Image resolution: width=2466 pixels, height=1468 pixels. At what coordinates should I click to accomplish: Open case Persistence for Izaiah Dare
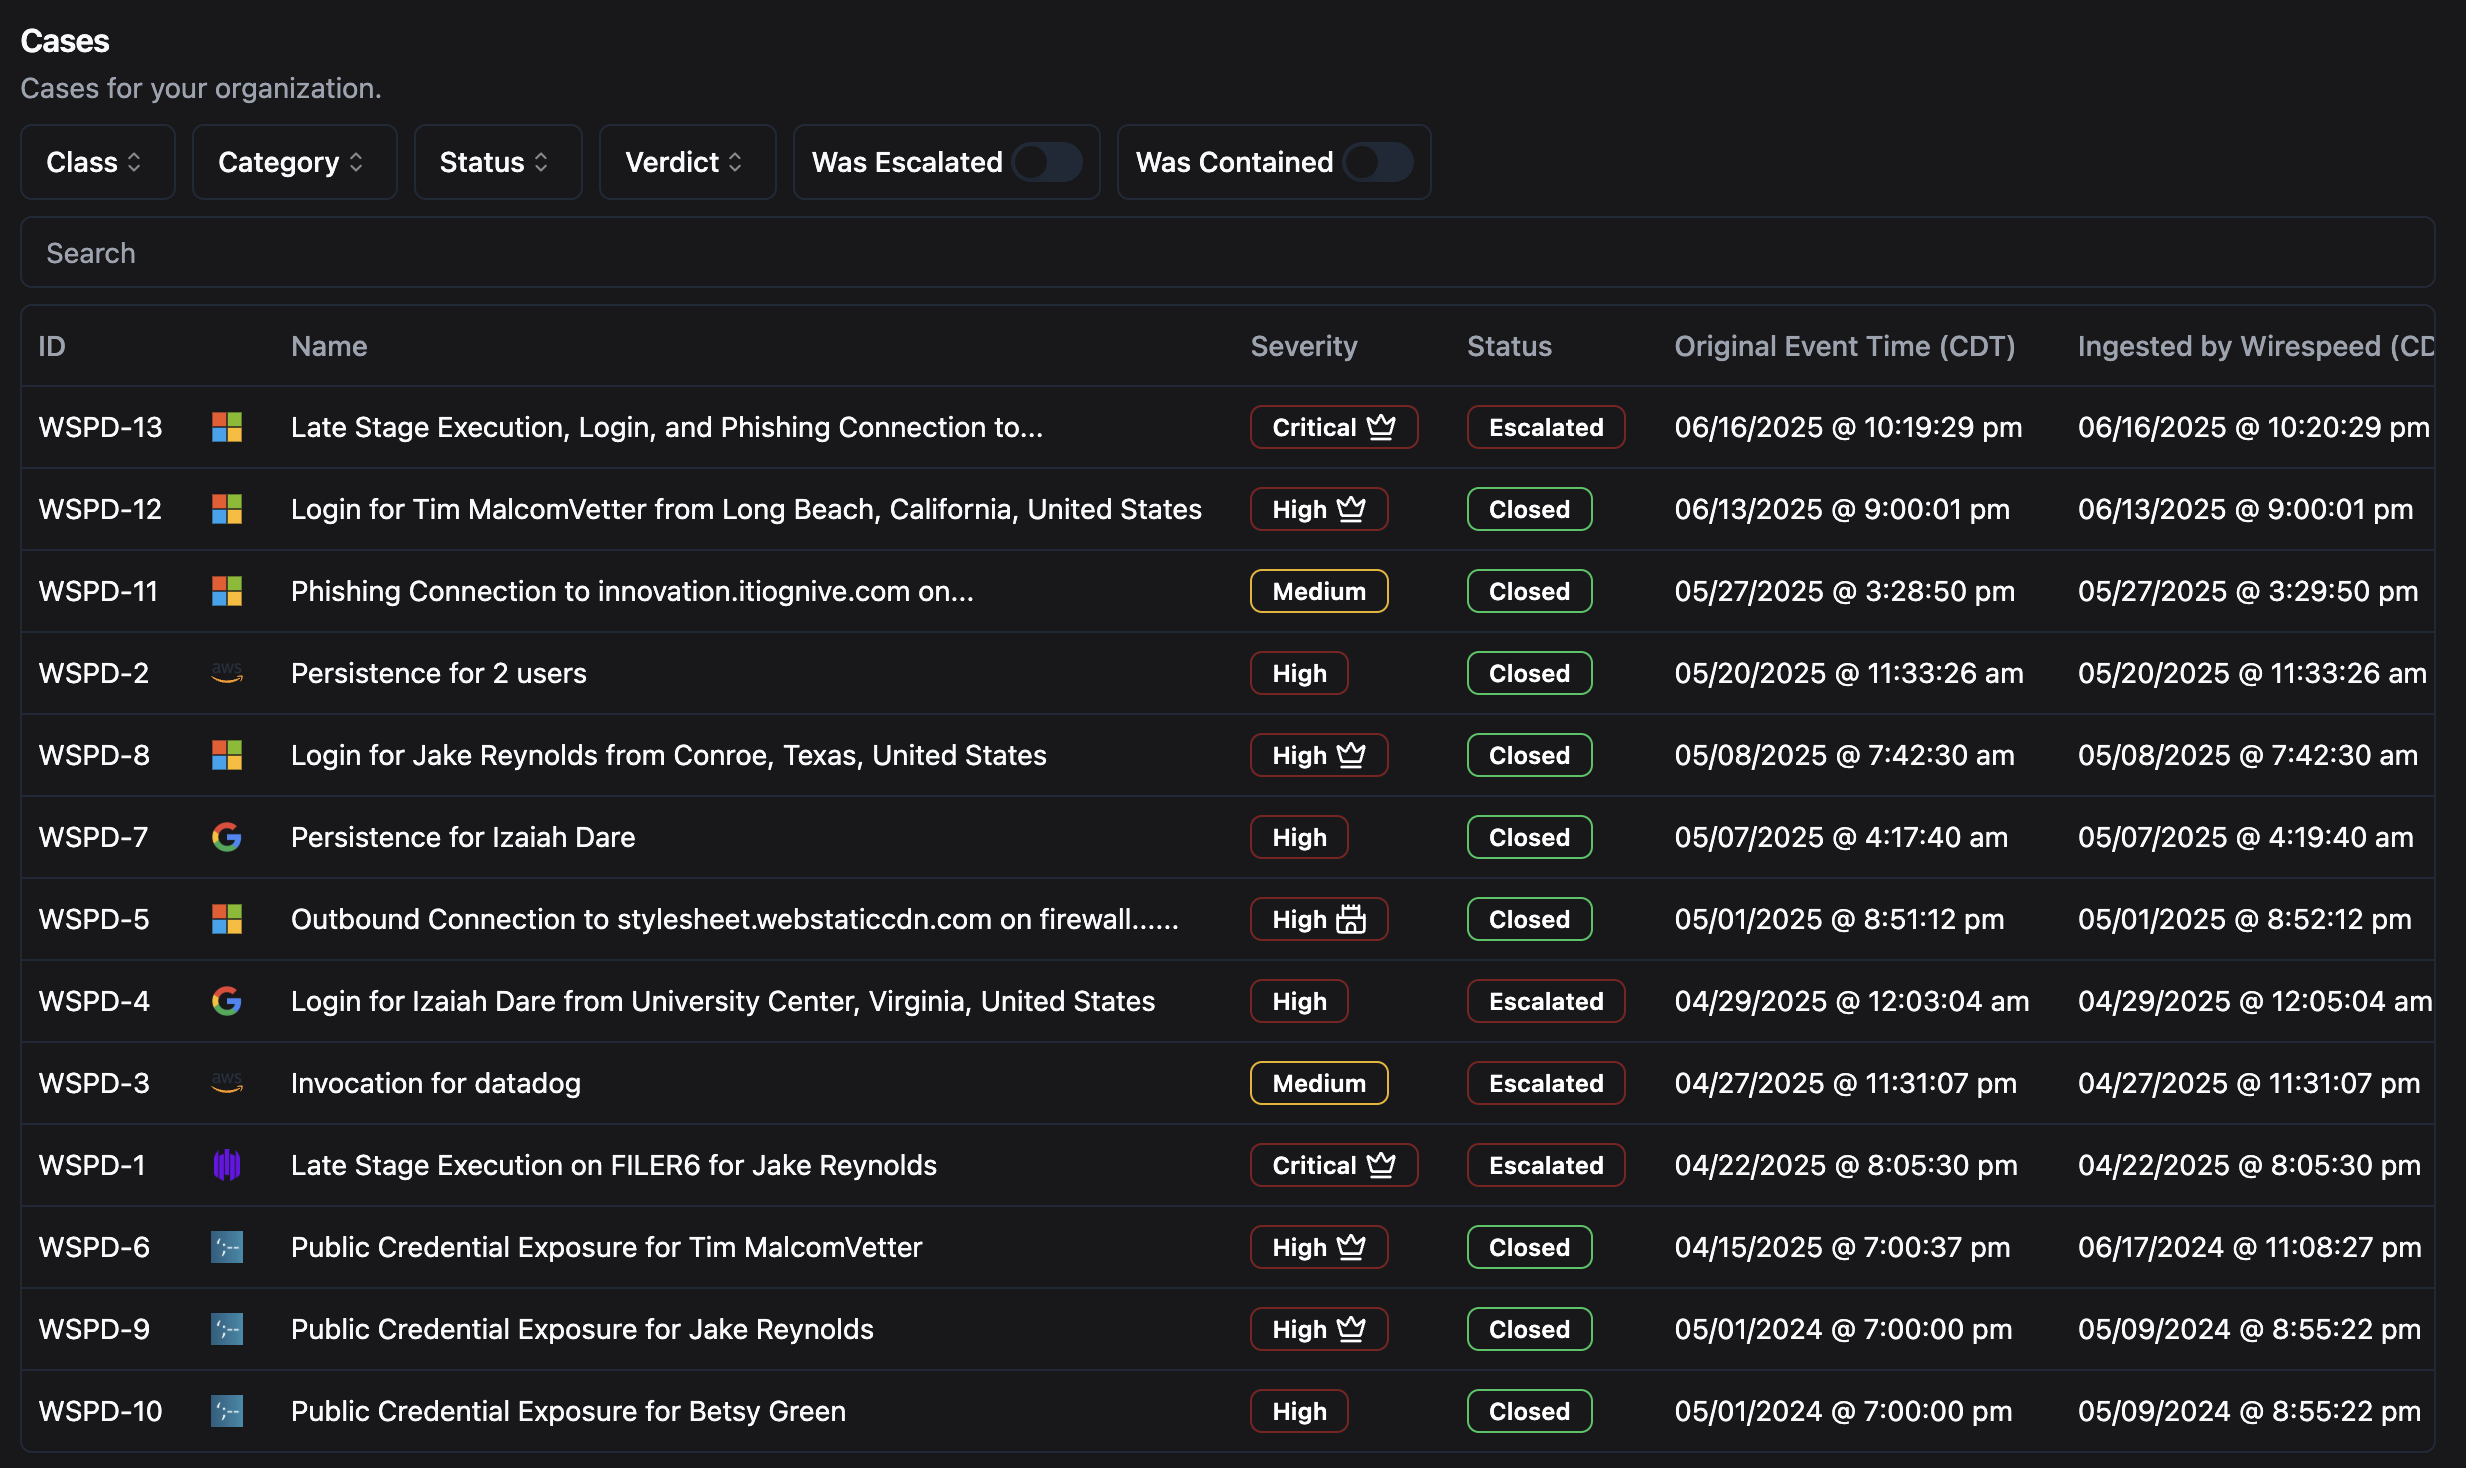(462, 837)
